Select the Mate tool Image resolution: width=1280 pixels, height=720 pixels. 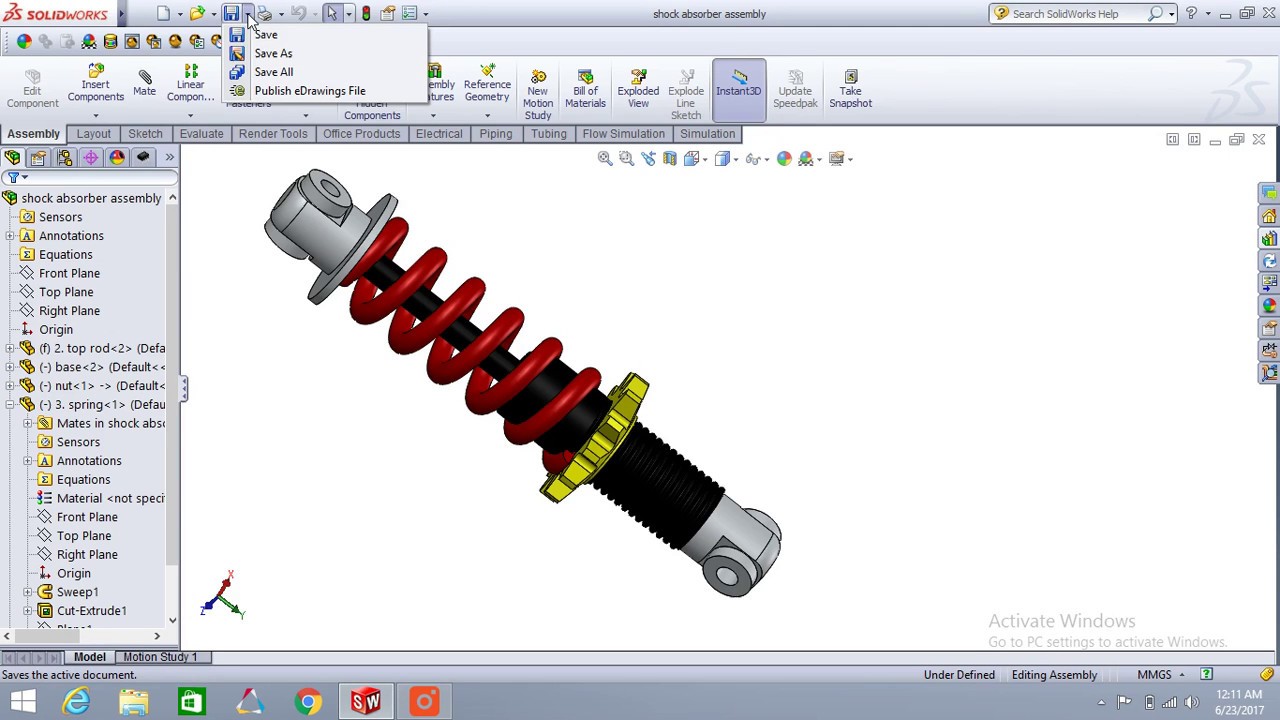tap(144, 84)
